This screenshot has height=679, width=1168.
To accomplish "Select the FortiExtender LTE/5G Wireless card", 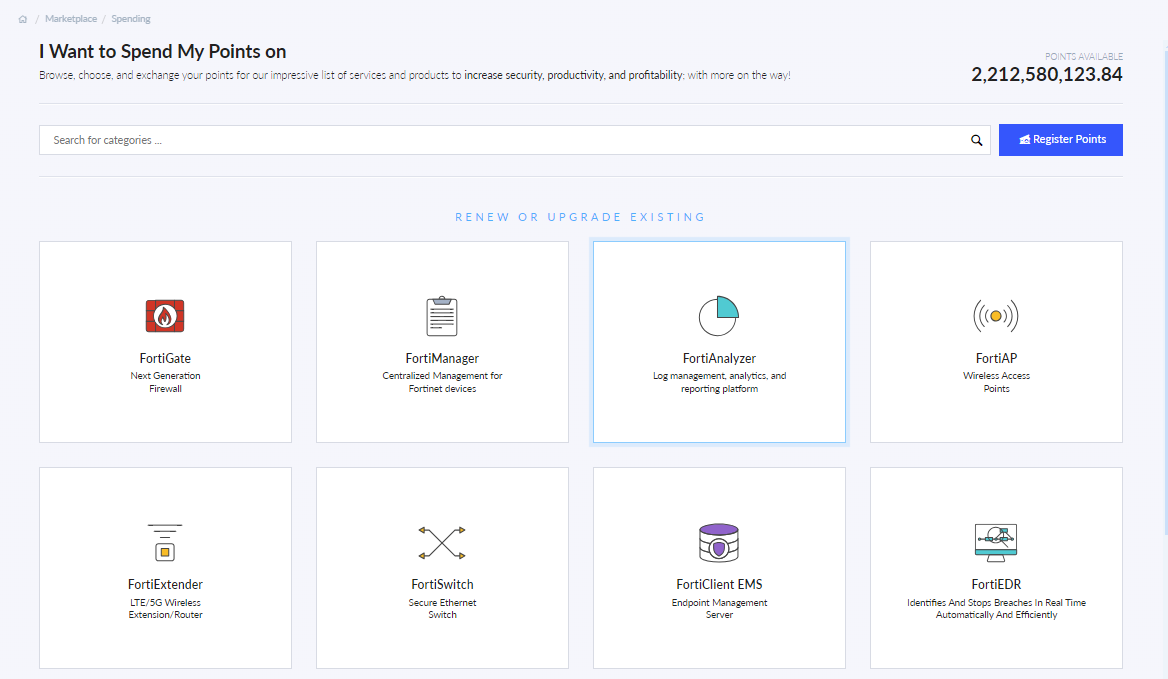I will pos(165,567).
